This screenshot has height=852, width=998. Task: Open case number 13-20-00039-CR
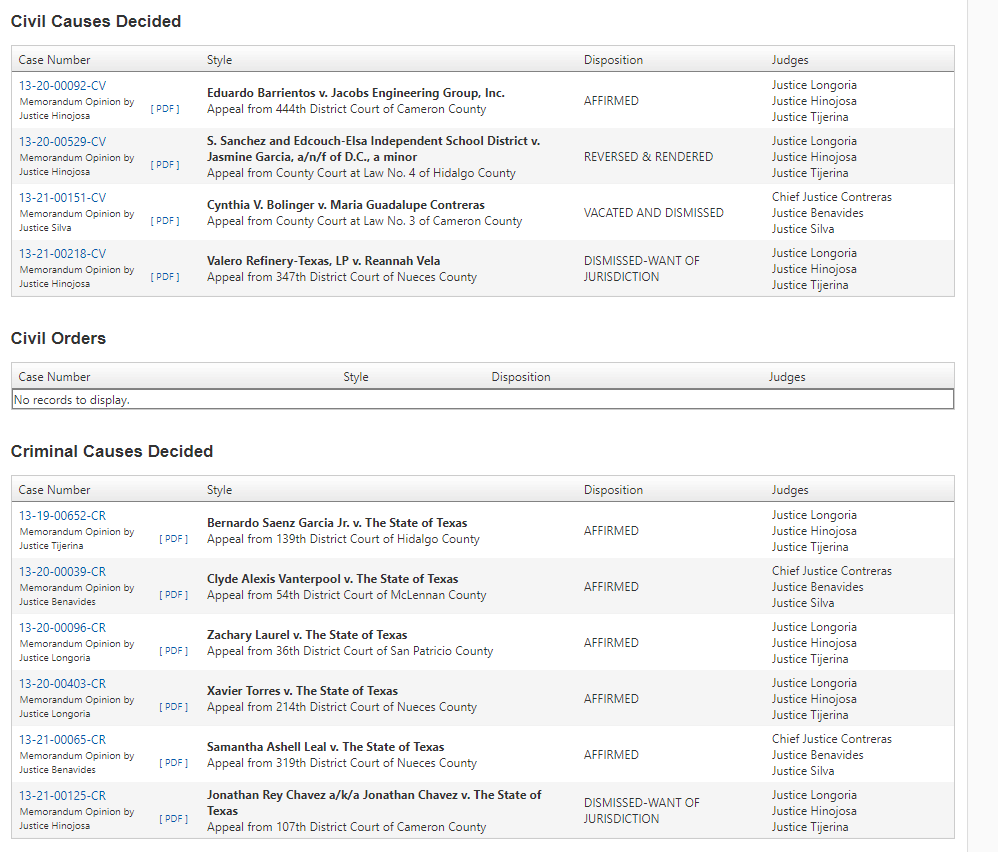(62, 572)
